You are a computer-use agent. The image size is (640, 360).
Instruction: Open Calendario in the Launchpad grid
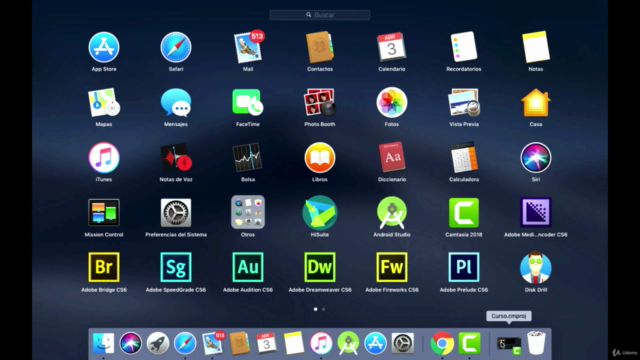point(391,47)
